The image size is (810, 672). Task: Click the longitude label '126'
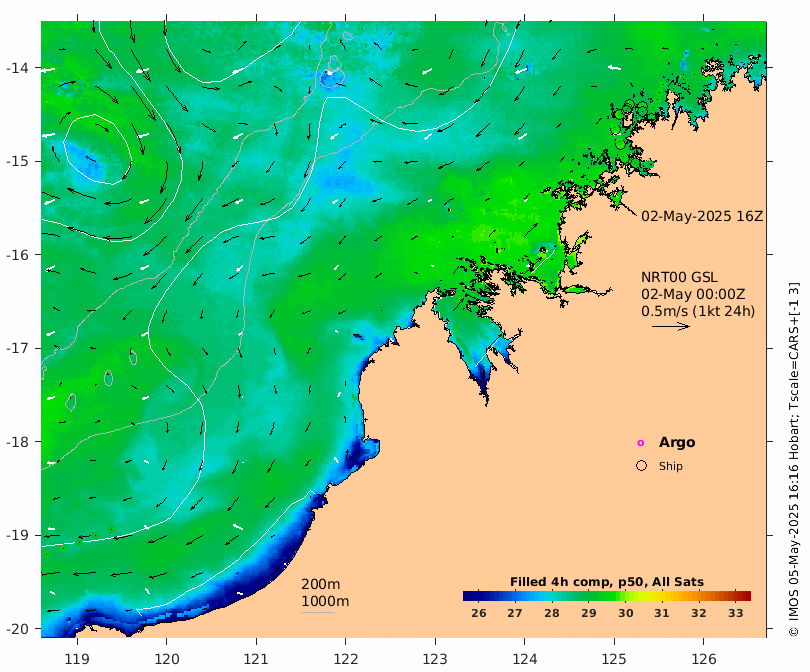click(x=704, y=659)
